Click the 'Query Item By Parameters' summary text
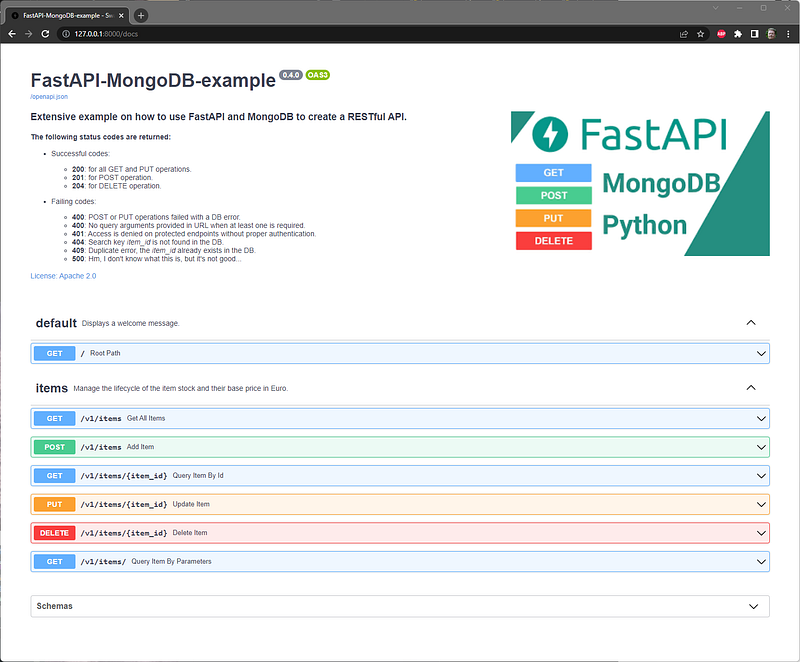 (171, 561)
